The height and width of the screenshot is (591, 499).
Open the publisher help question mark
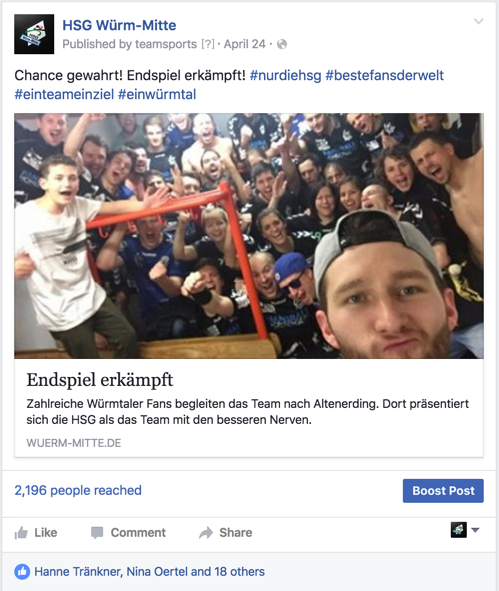[208, 44]
